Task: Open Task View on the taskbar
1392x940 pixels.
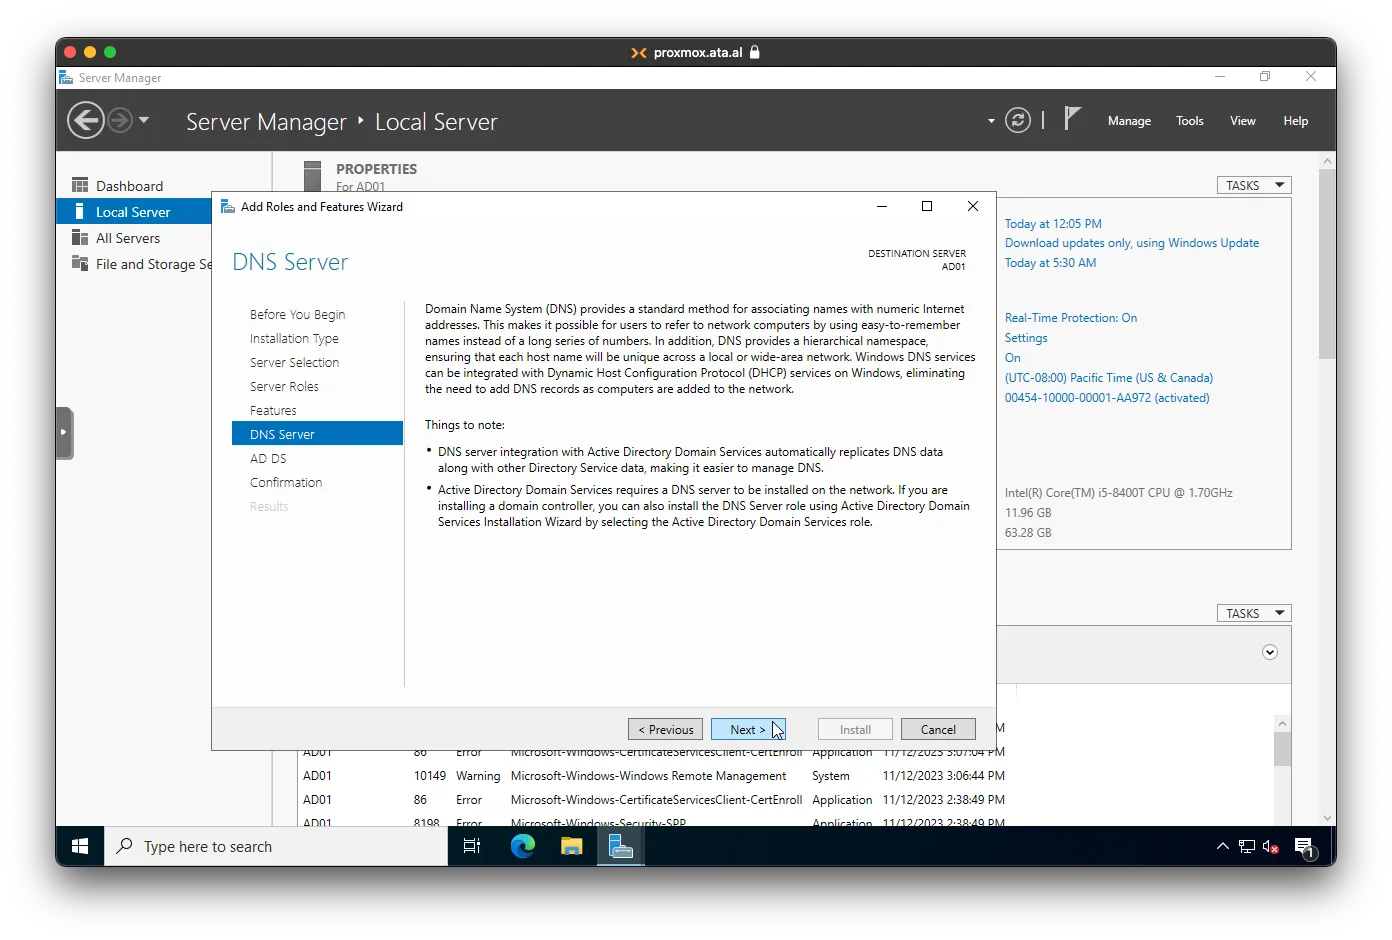Action: coord(472,846)
